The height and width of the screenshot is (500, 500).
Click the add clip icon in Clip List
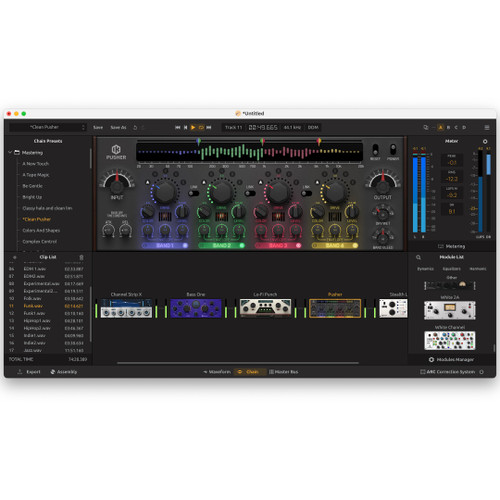pos(14,257)
